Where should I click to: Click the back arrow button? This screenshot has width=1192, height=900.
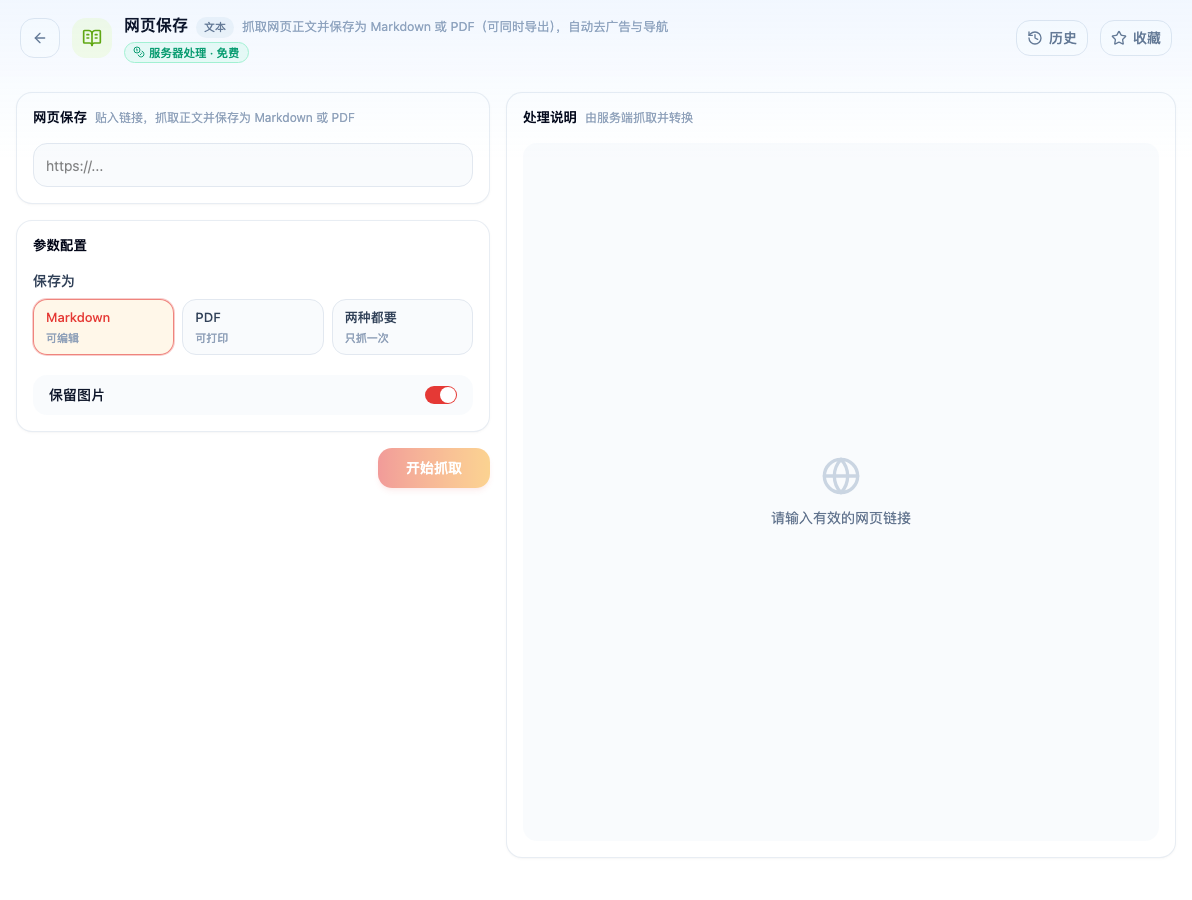coord(40,38)
